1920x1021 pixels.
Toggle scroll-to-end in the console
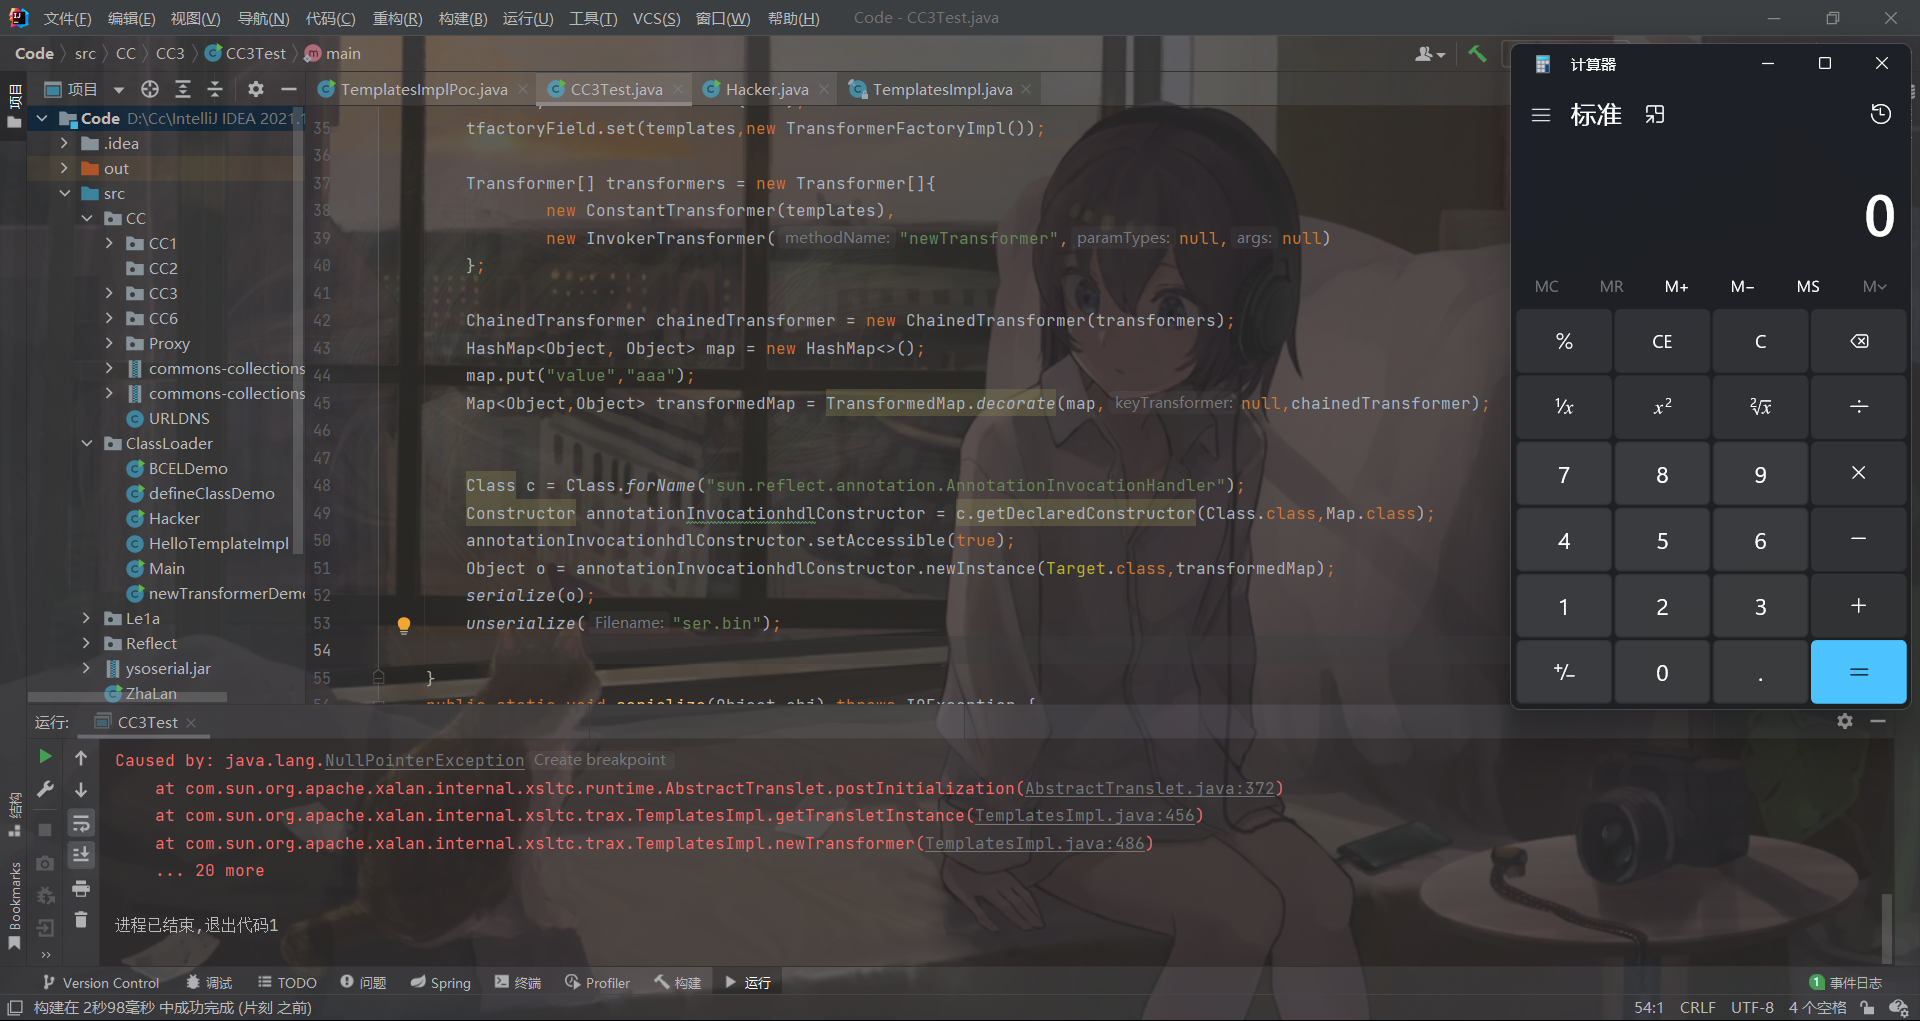[x=81, y=855]
